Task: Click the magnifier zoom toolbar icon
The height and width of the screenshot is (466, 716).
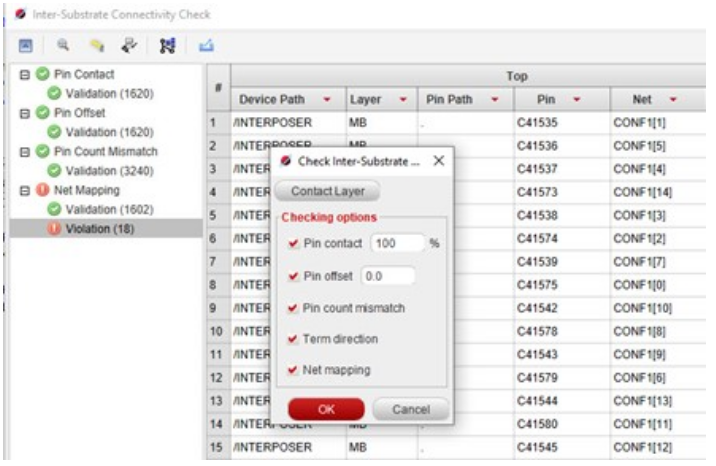Action: [62, 45]
